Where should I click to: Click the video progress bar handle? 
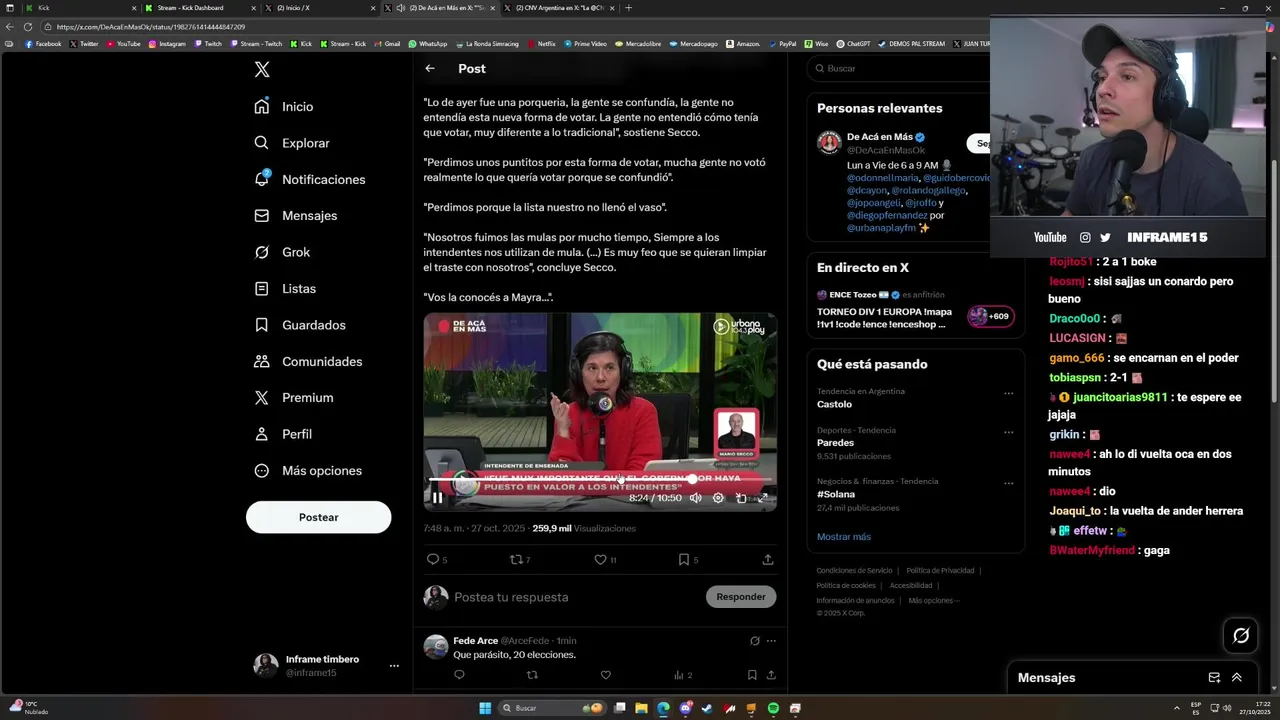pyautogui.click(x=692, y=479)
